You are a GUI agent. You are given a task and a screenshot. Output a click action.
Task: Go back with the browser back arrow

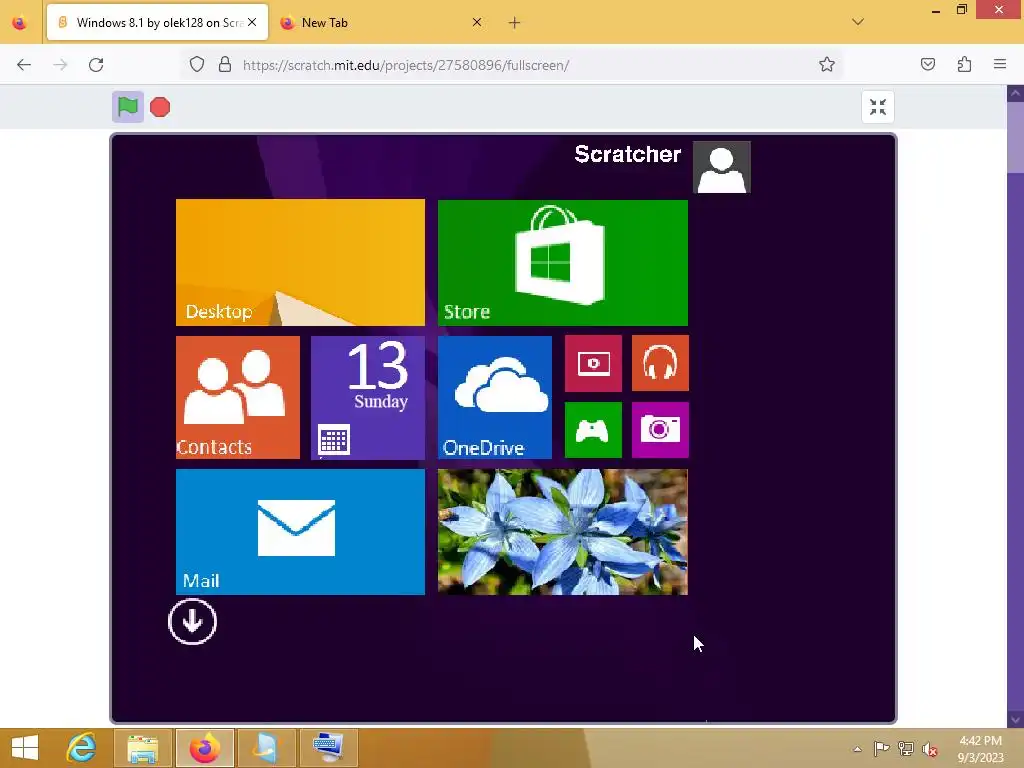pyautogui.click(x=24, y=65)
